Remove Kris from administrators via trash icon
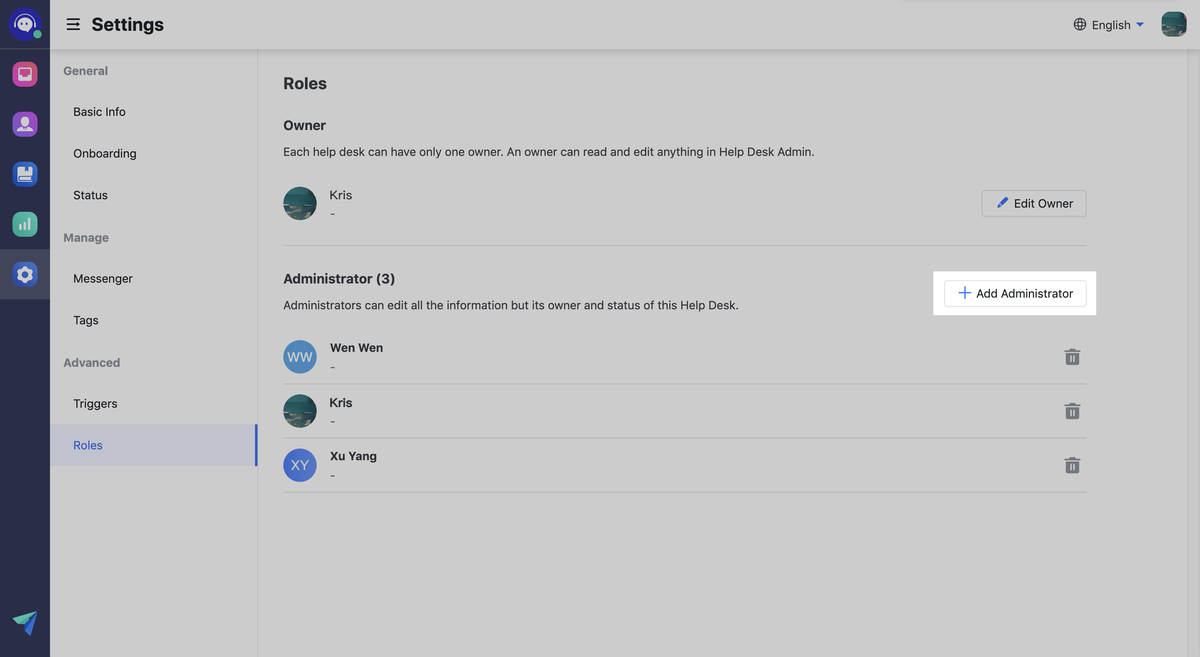Viewport: 1200px width, 657px height. pos(1072,411)
